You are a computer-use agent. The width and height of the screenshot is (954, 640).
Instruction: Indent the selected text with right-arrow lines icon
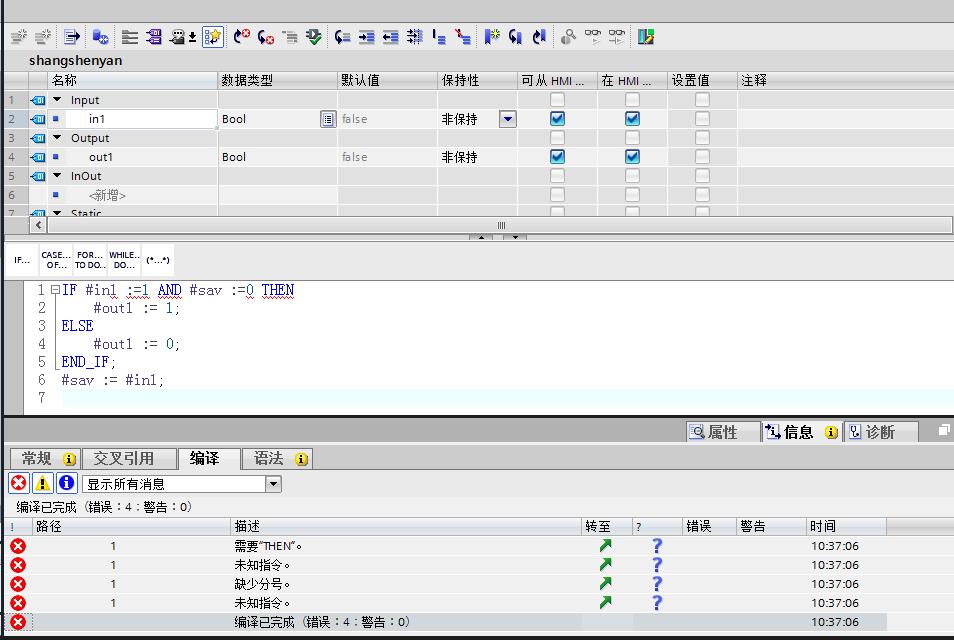(x=366, y=37)
